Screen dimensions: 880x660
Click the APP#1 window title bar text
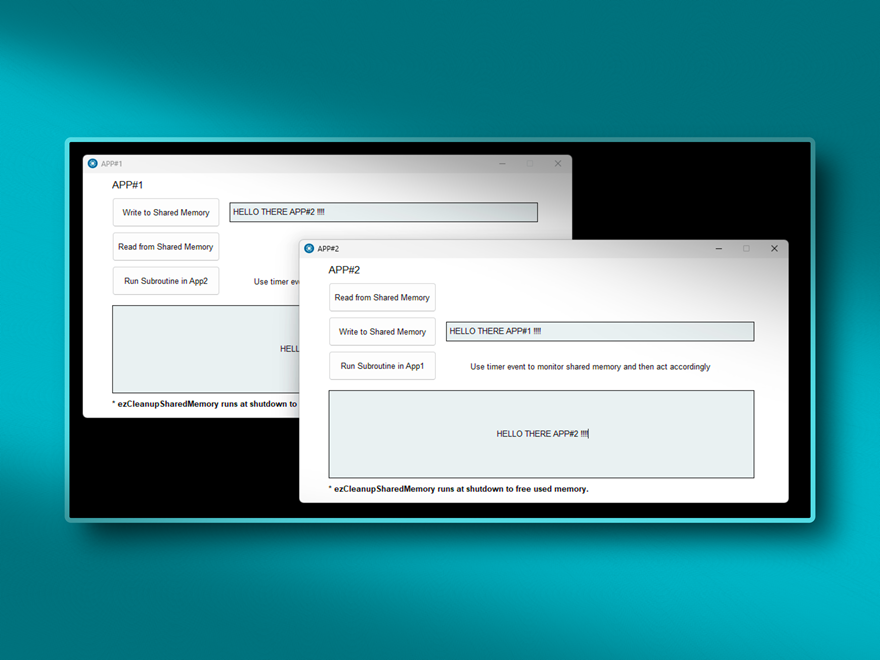click(x=112, y=164)
